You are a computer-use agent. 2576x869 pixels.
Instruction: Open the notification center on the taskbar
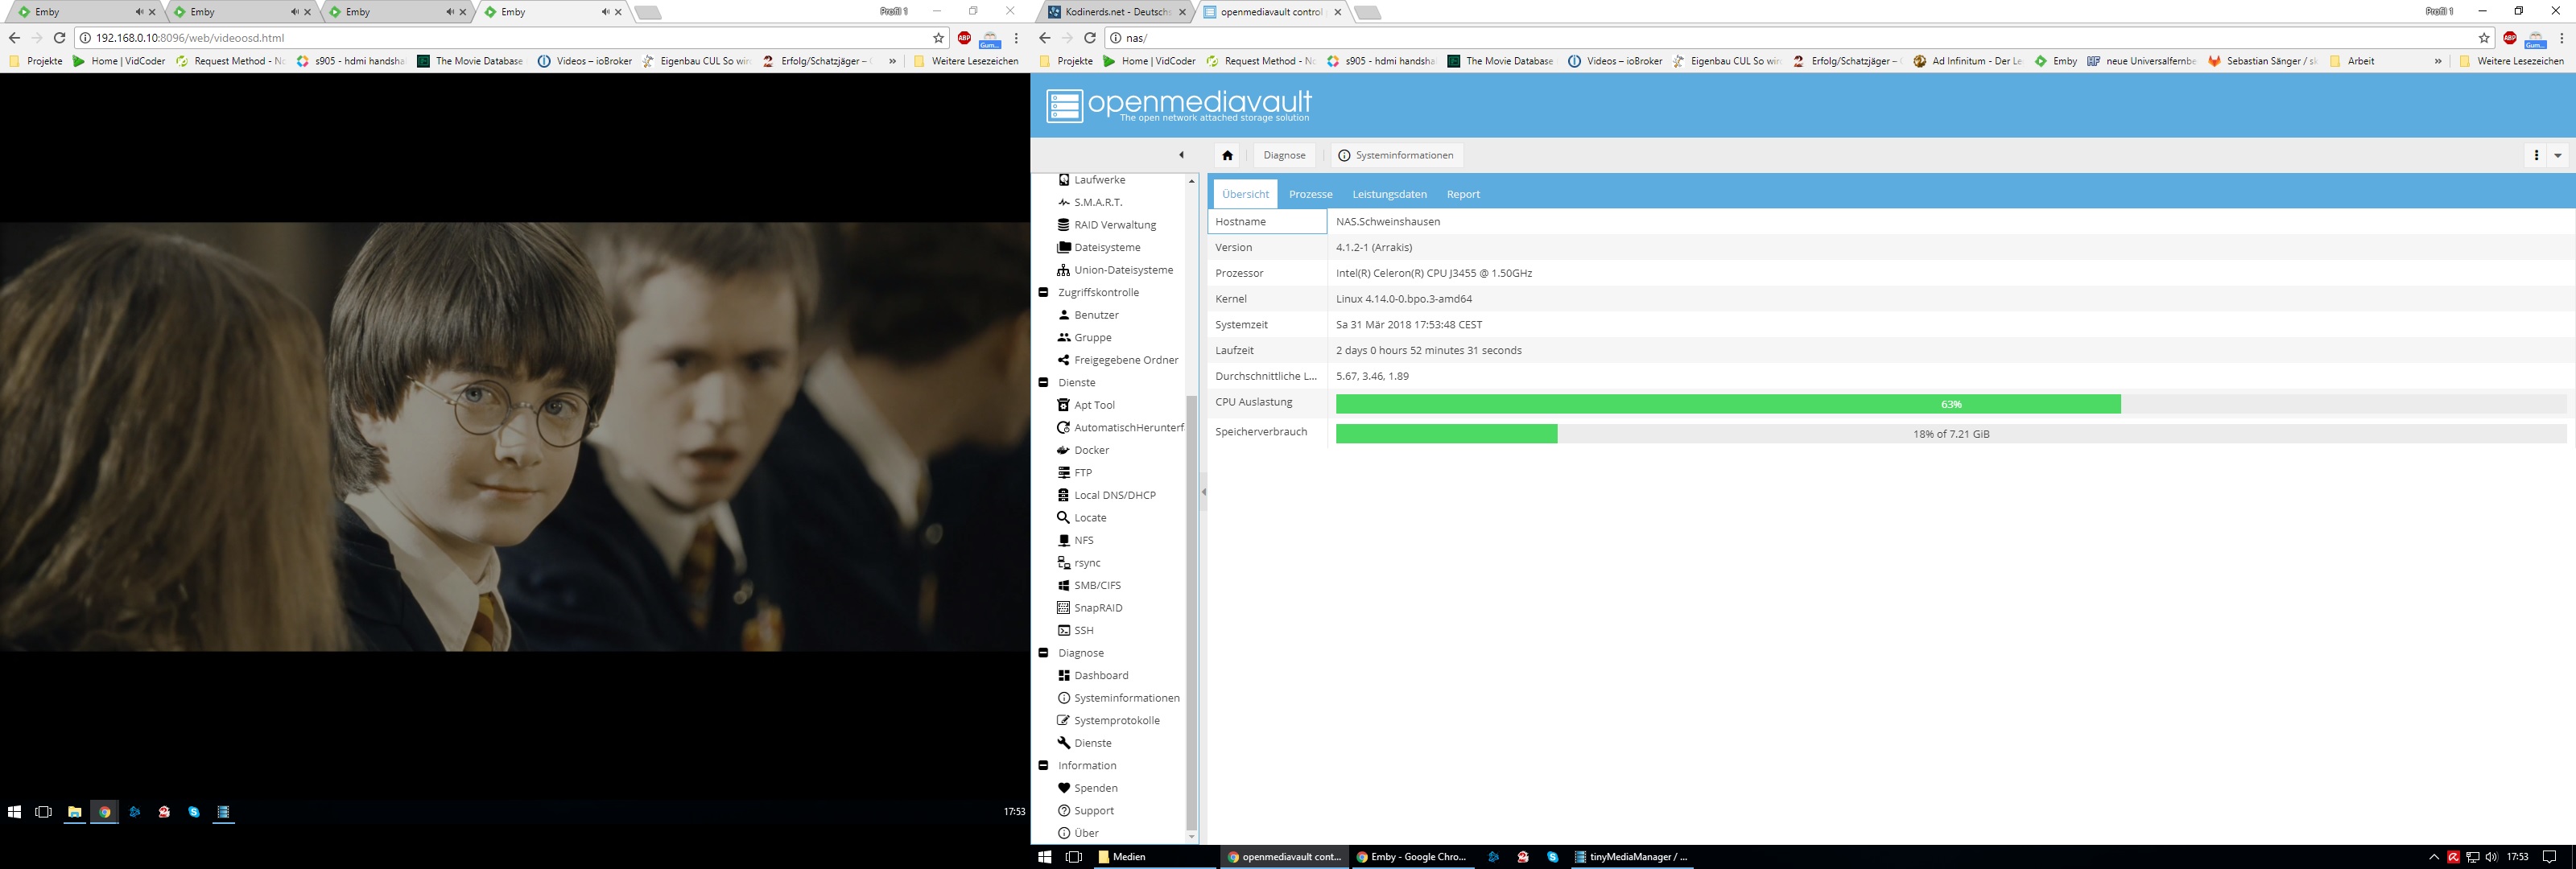click(x=2549, y=857)
